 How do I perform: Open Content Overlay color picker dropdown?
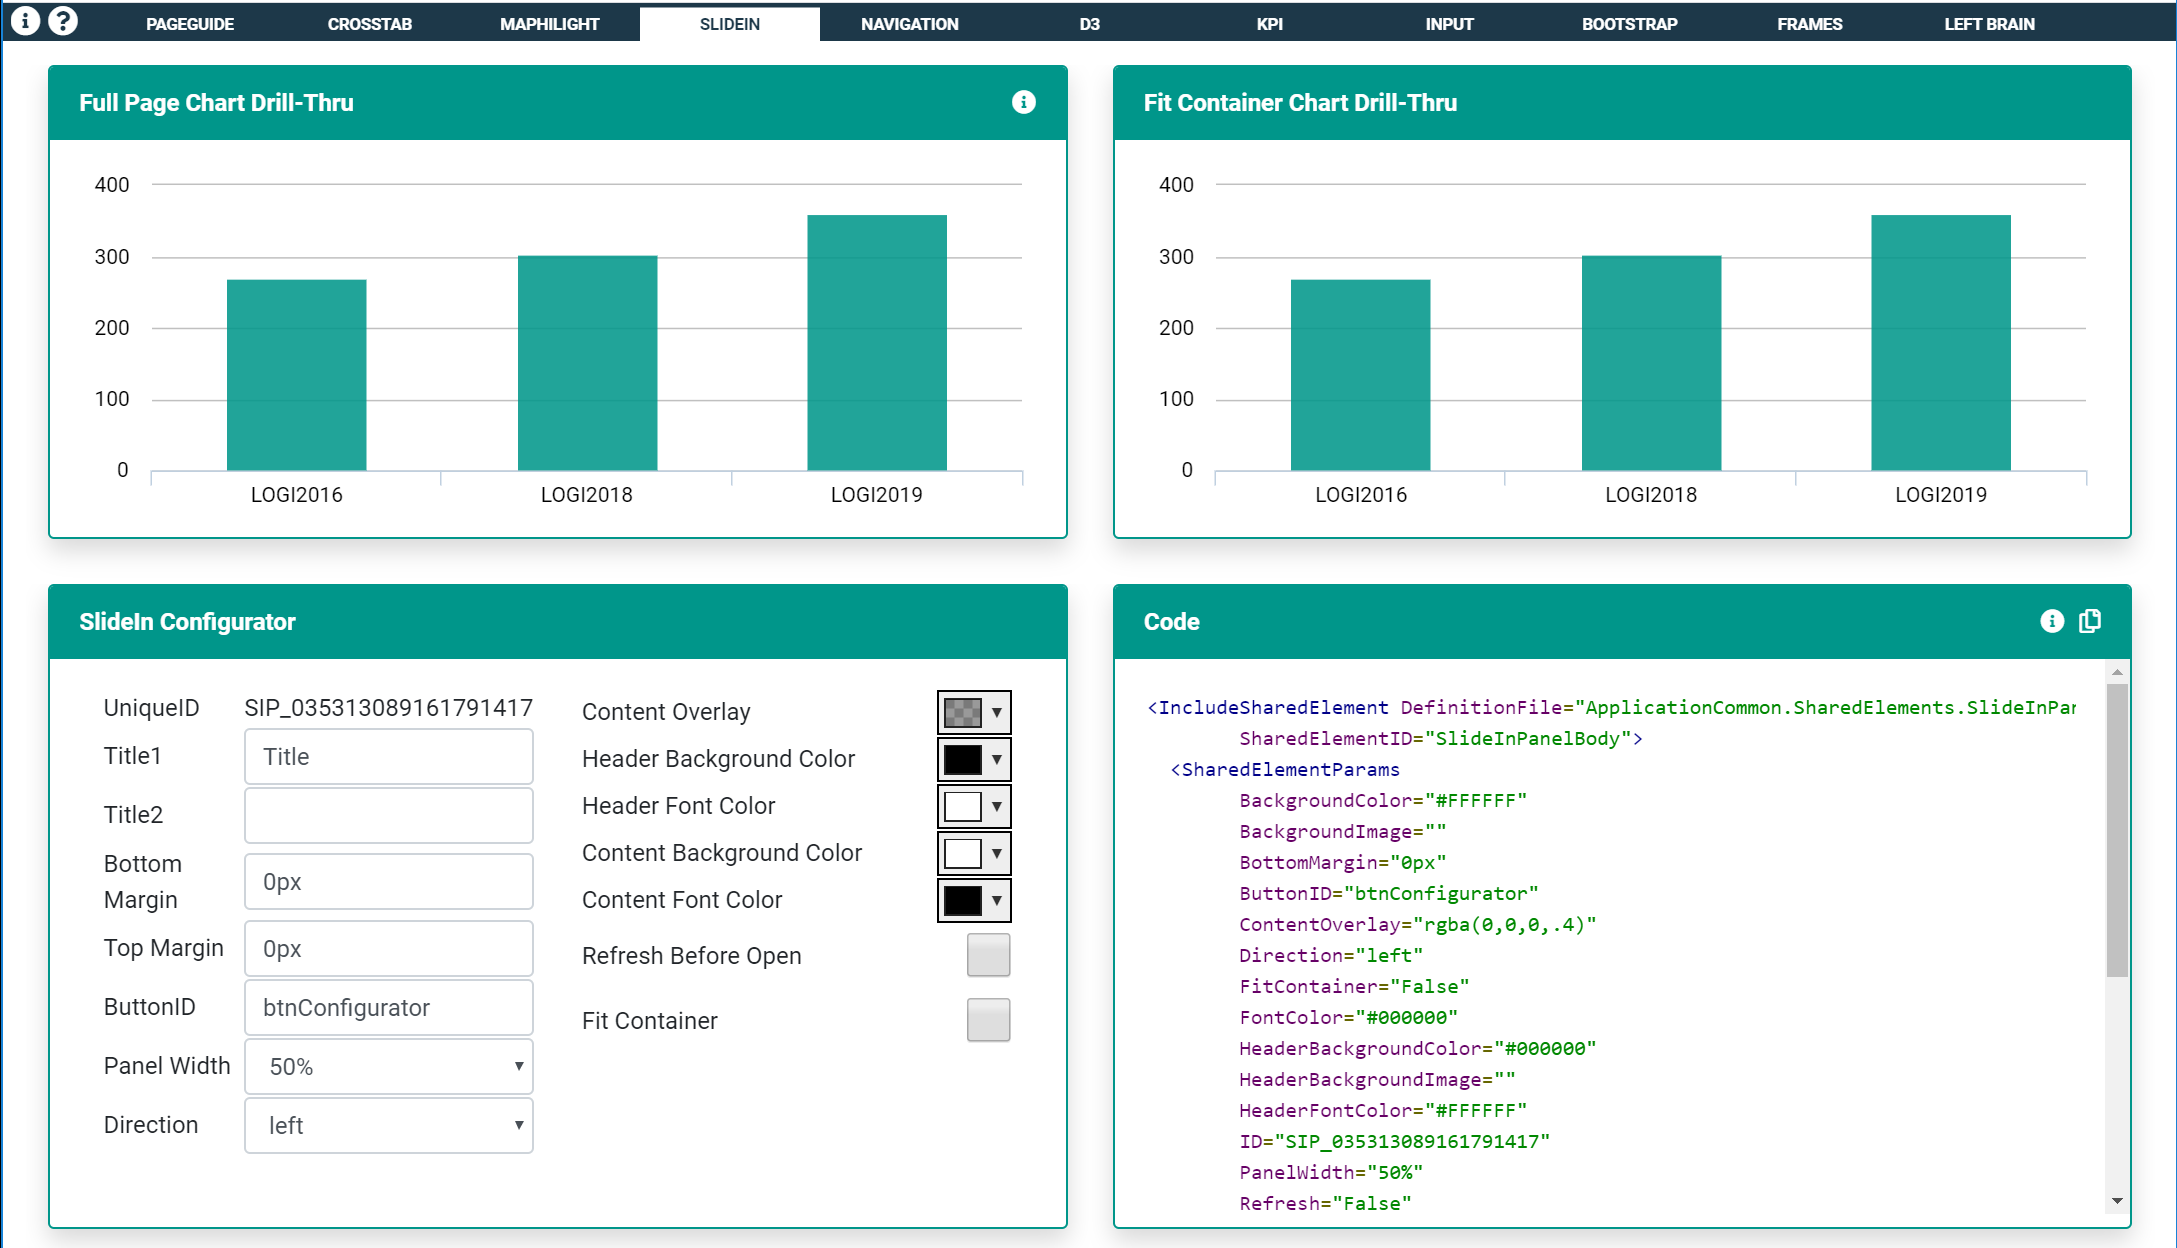[x=974, y=712]
